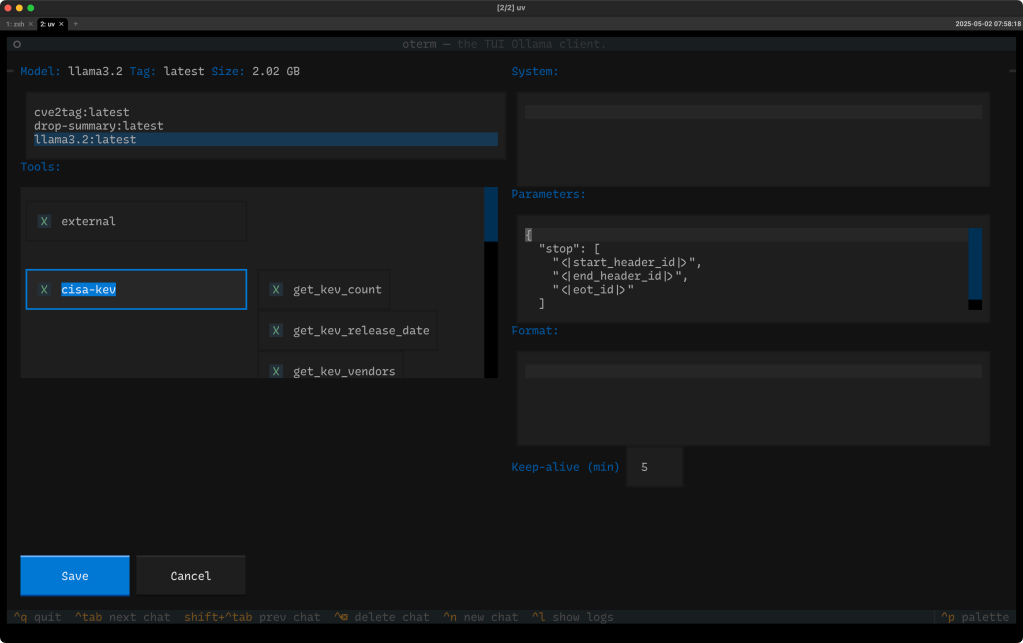Viewport: 1023px width, 643px height.
Task: Click "new chat" in the footer bar
Action: click(x=479, y=617)
